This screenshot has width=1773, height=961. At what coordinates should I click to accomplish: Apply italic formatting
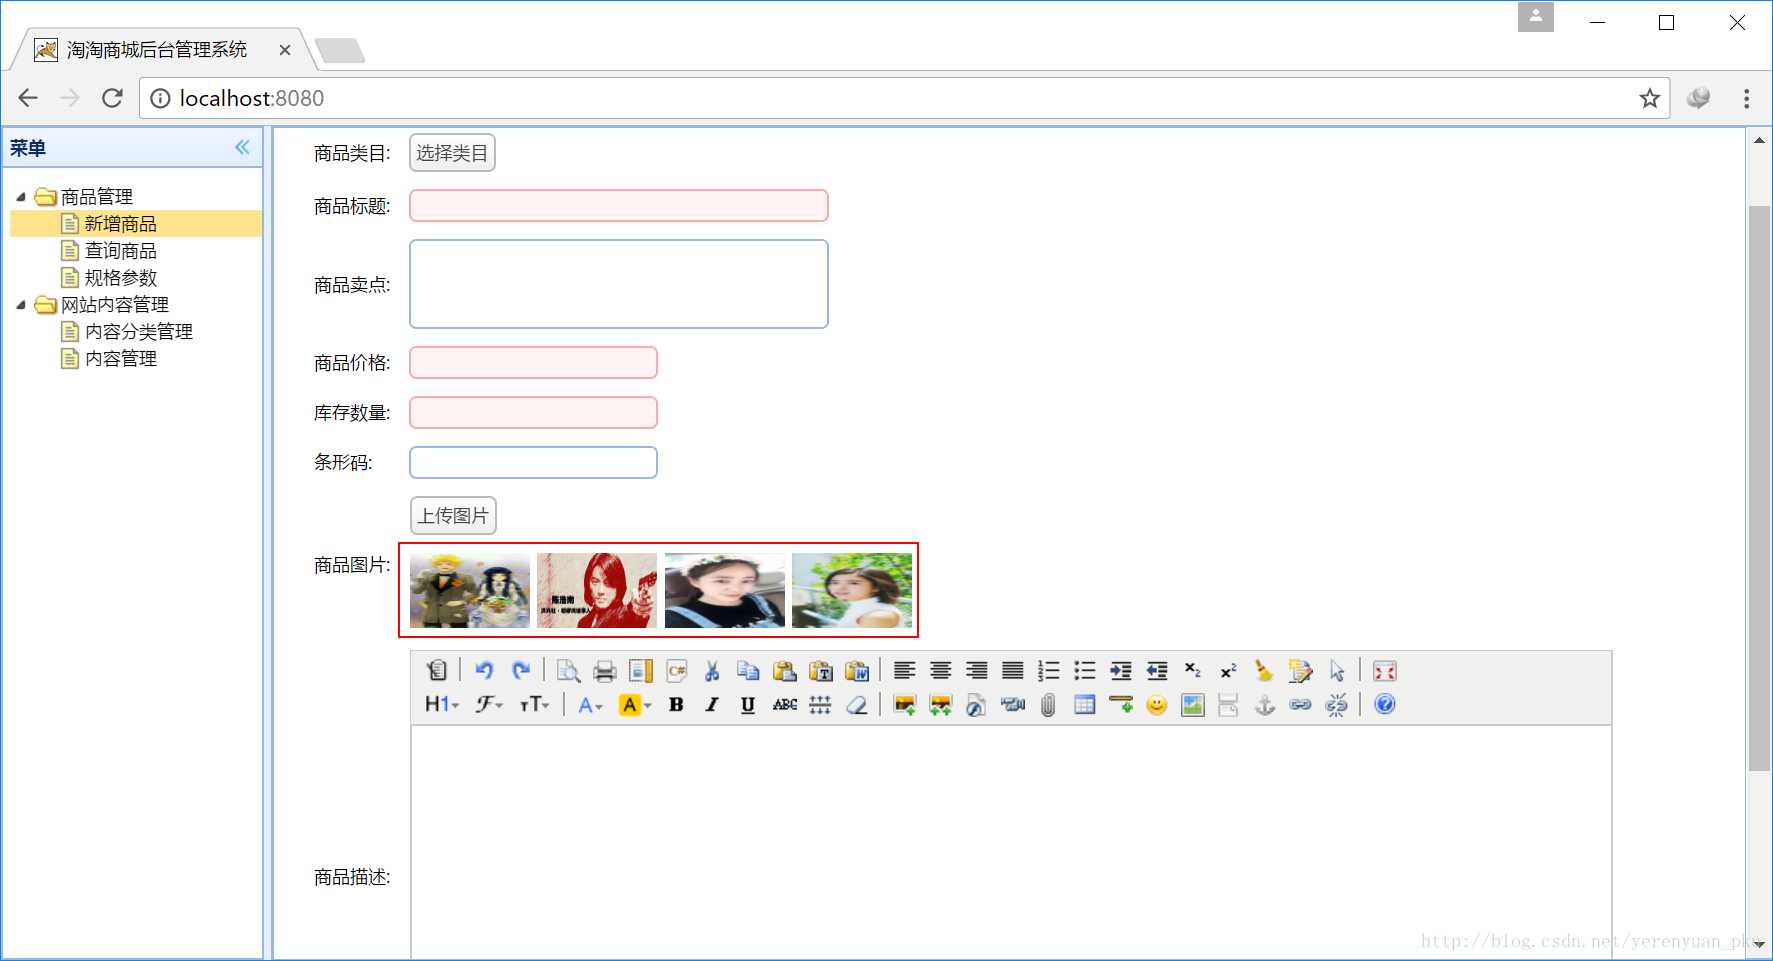(713, 705)
